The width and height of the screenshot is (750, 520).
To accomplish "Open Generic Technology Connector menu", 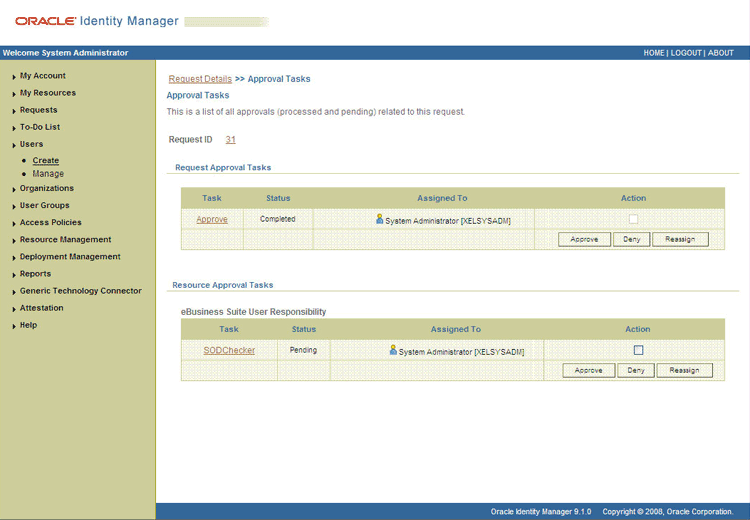I will point(80,291).
